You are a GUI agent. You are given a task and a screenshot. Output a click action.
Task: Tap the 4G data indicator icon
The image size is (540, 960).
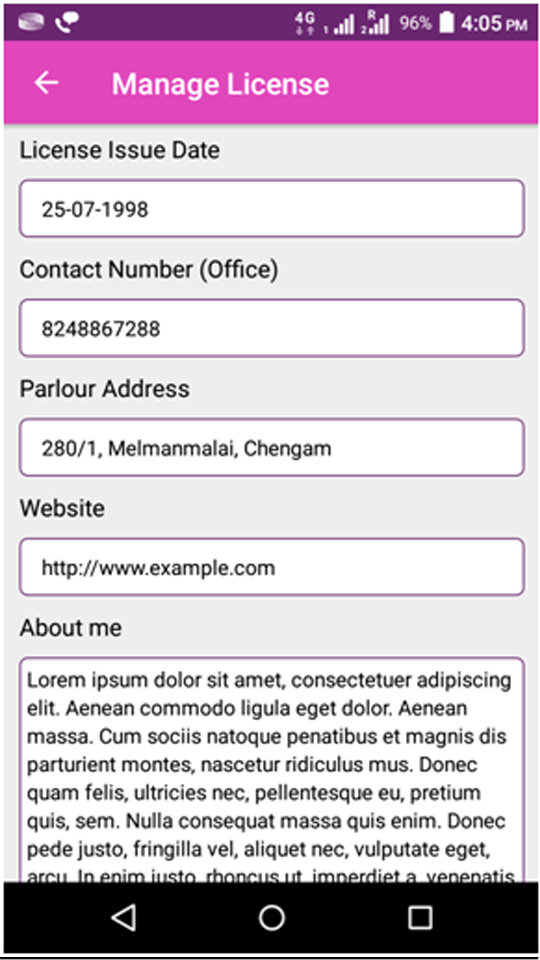304,23
